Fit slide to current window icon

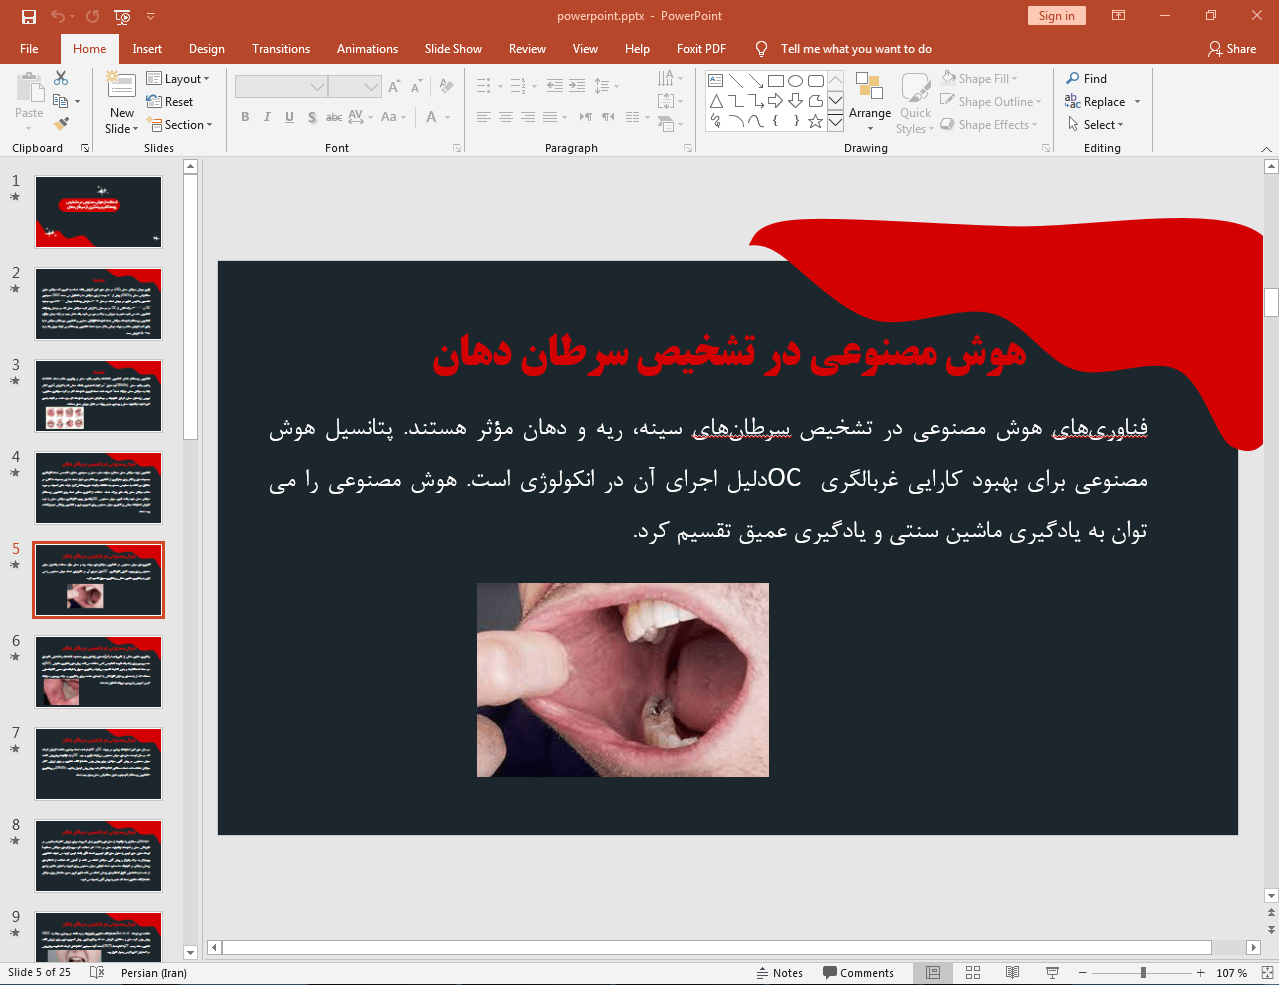pos(1267,973)
